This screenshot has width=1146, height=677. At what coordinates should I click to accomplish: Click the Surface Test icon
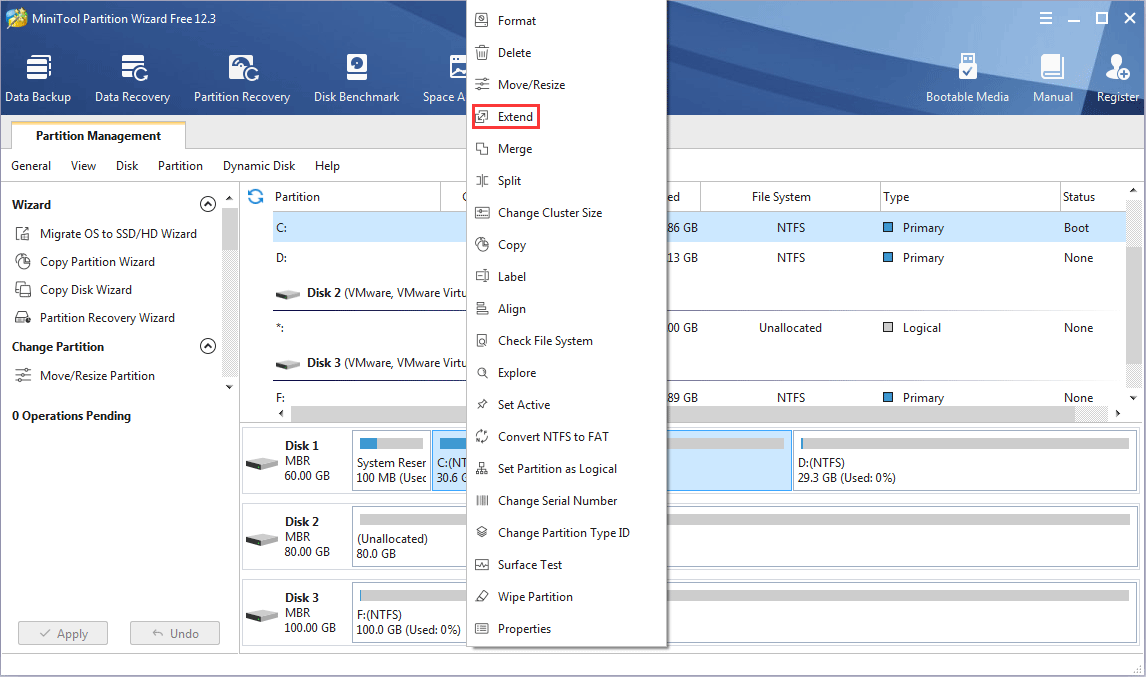pyautogui.click(x=482, y=564)
